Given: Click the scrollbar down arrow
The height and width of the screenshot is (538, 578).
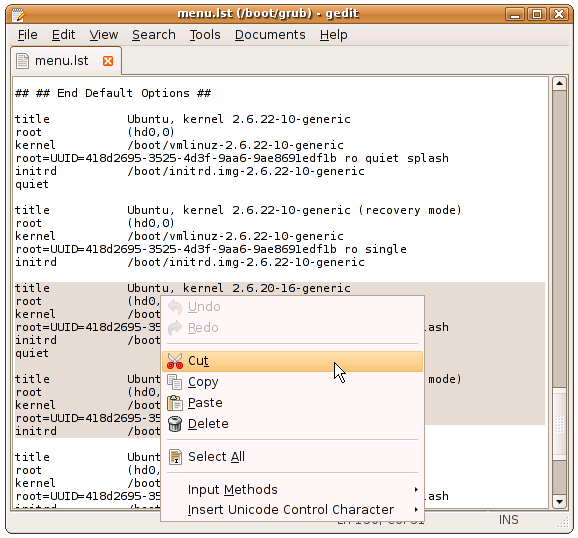Looking at the screenshot, I should [x=559, y=501].
